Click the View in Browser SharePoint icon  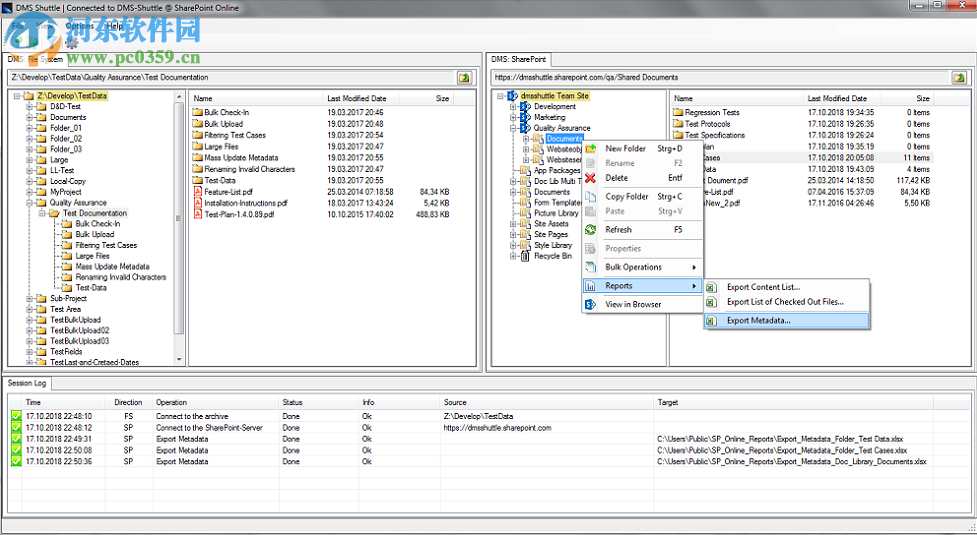[x=590, y=304]
